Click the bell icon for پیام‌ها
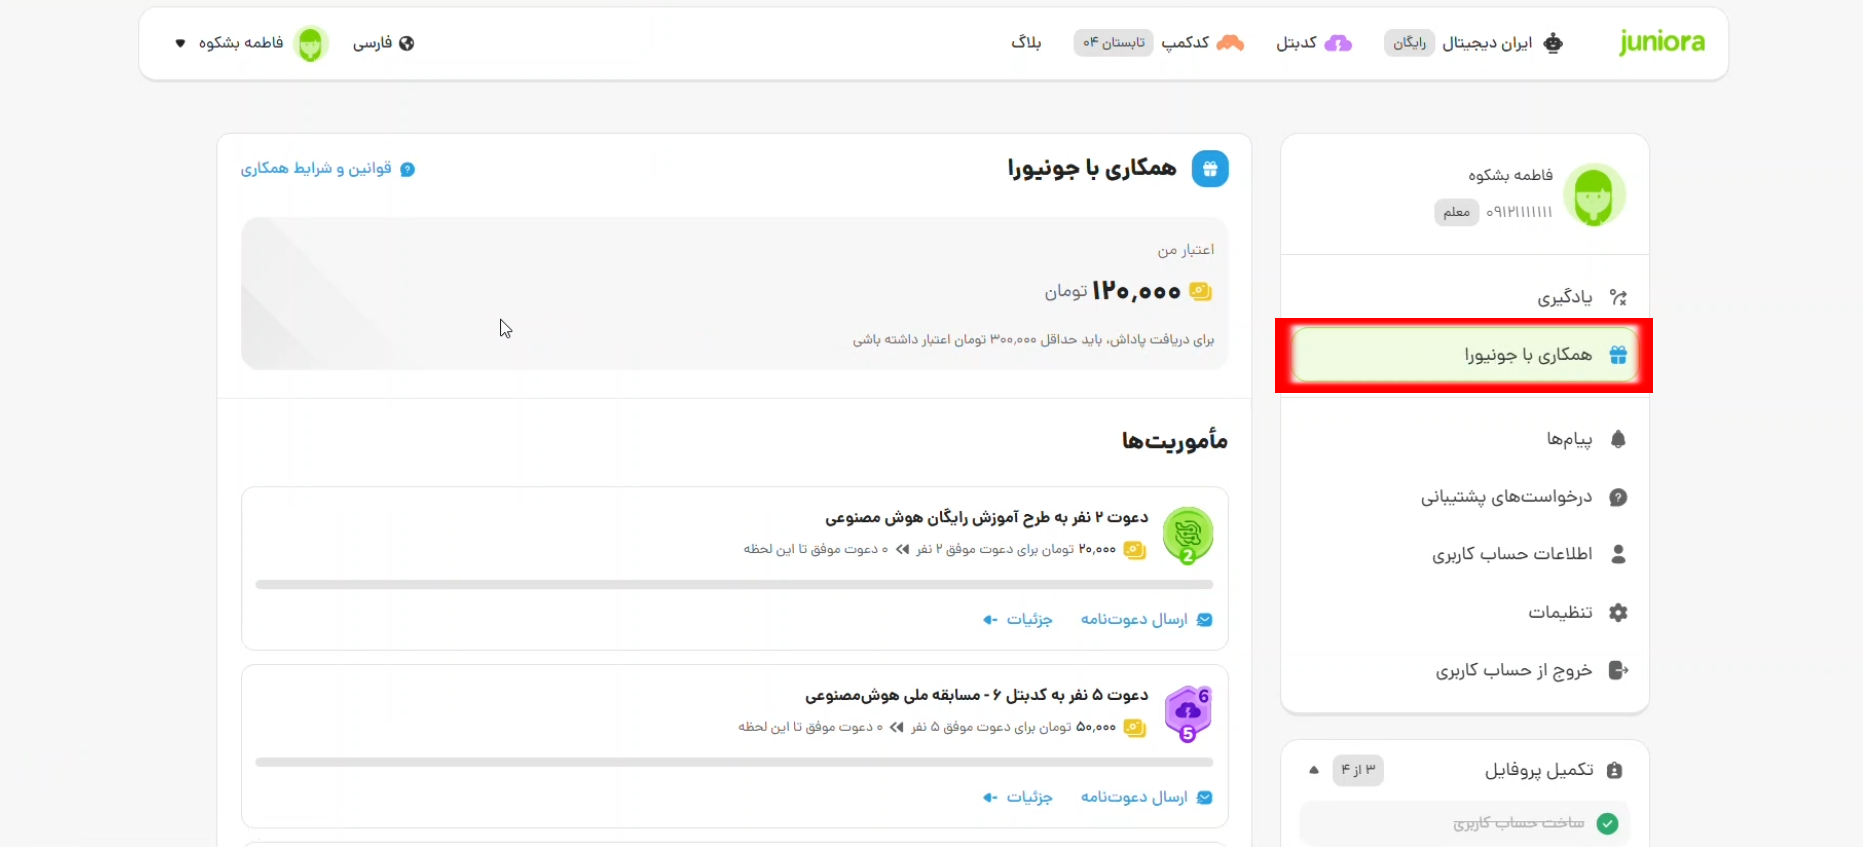Image resolution: width=1863 pixels, height=847 pixels. [x=1618, y=439]
